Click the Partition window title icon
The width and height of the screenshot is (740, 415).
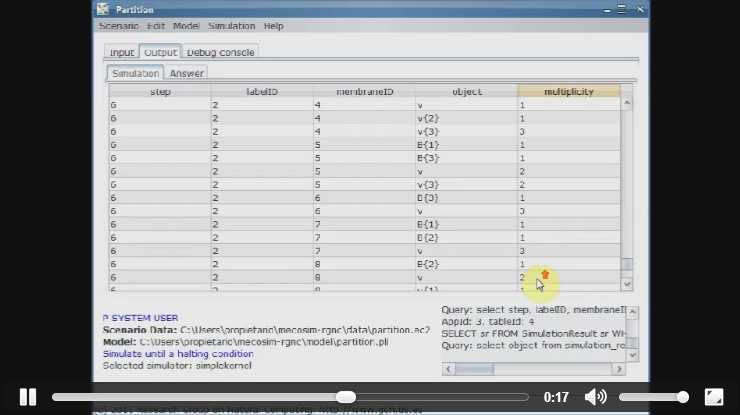[x=103, y=9]
